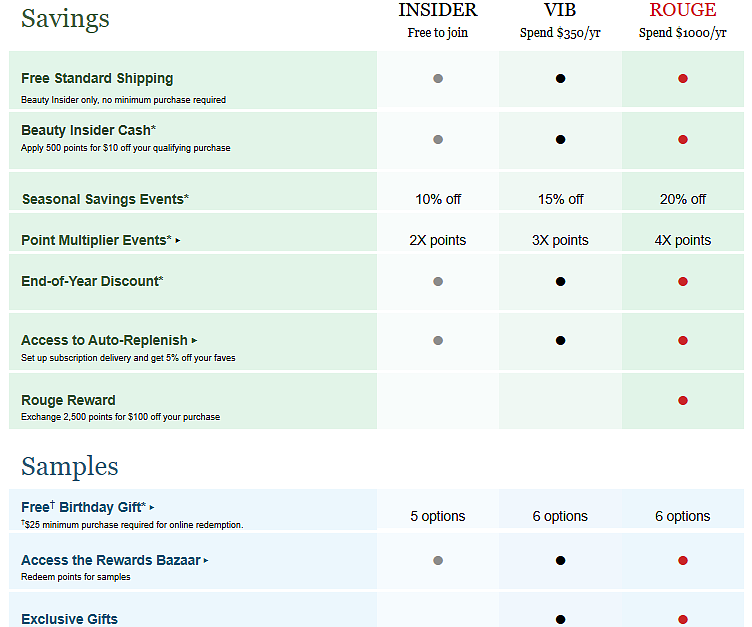The height and width of the screenshot is (627, 752).
Task: Expand the Access the Rewards Bazaar arrow
Action: 206,560
